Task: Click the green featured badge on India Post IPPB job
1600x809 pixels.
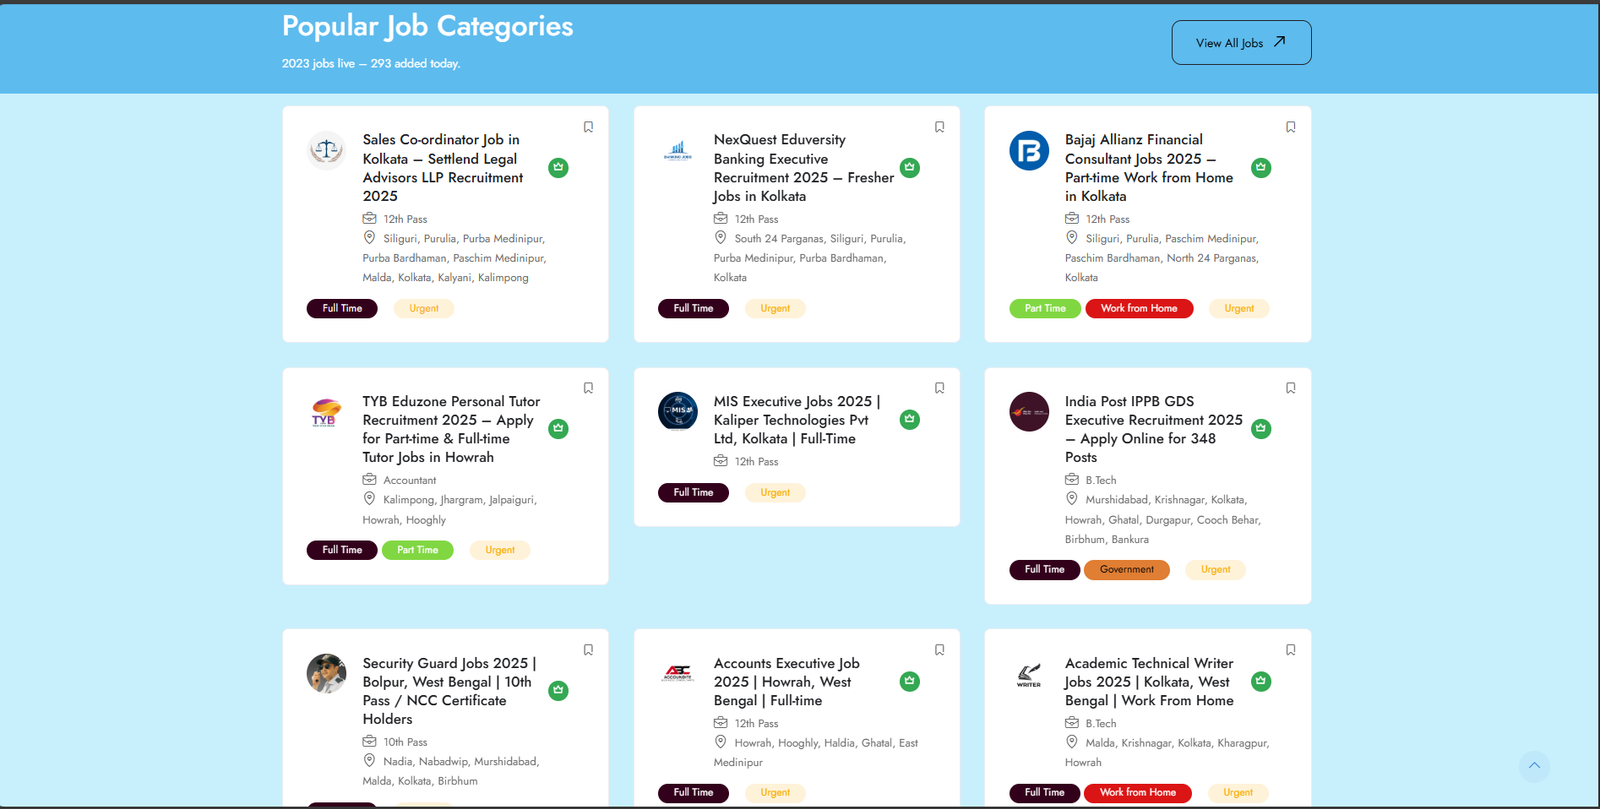Action: [x=1261, y=428]
